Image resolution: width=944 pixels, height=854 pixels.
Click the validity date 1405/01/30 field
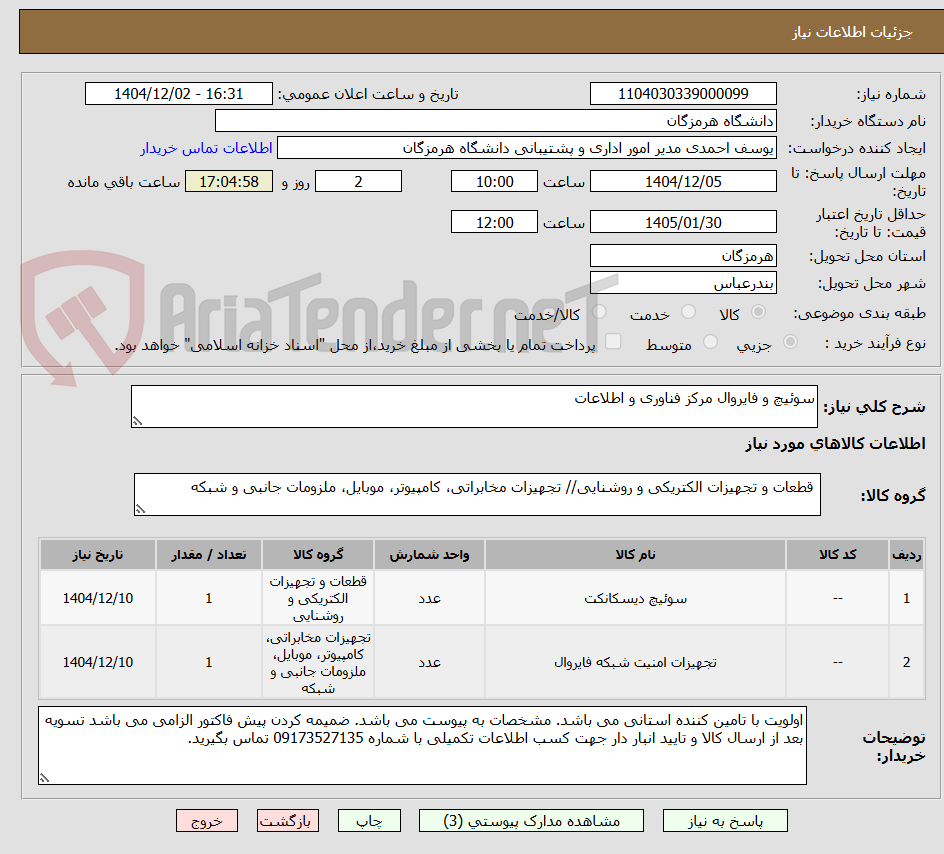[x=683, y=222]
